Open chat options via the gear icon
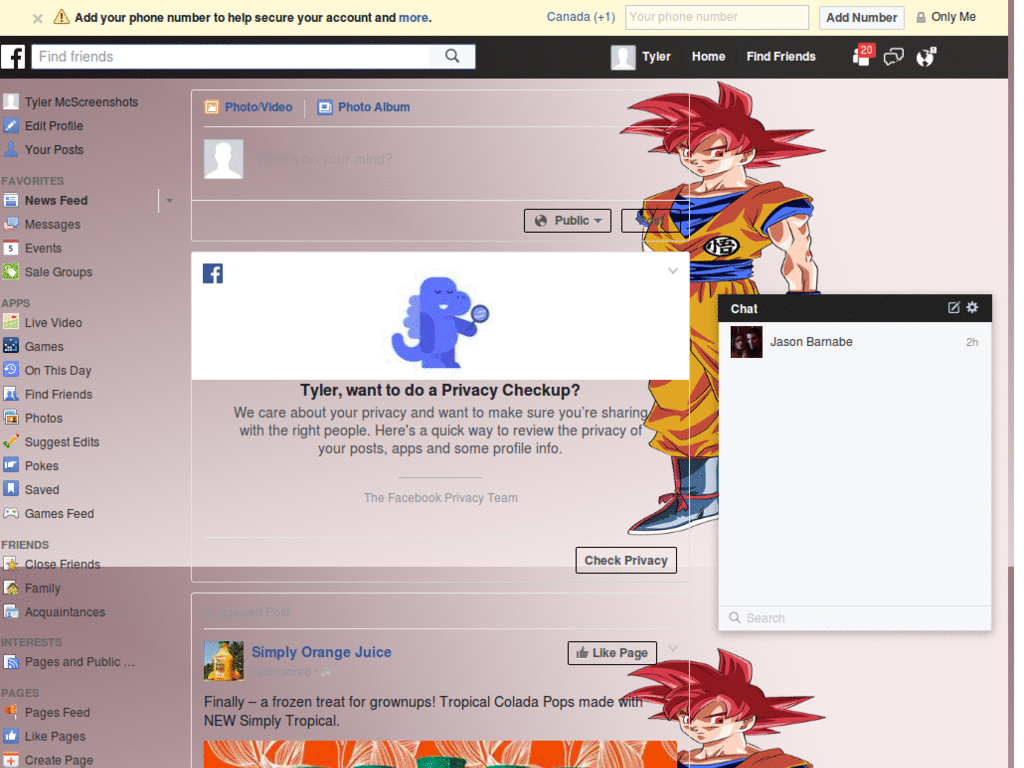Viewport: 1024px width, 768px height. tap(971, 308)
